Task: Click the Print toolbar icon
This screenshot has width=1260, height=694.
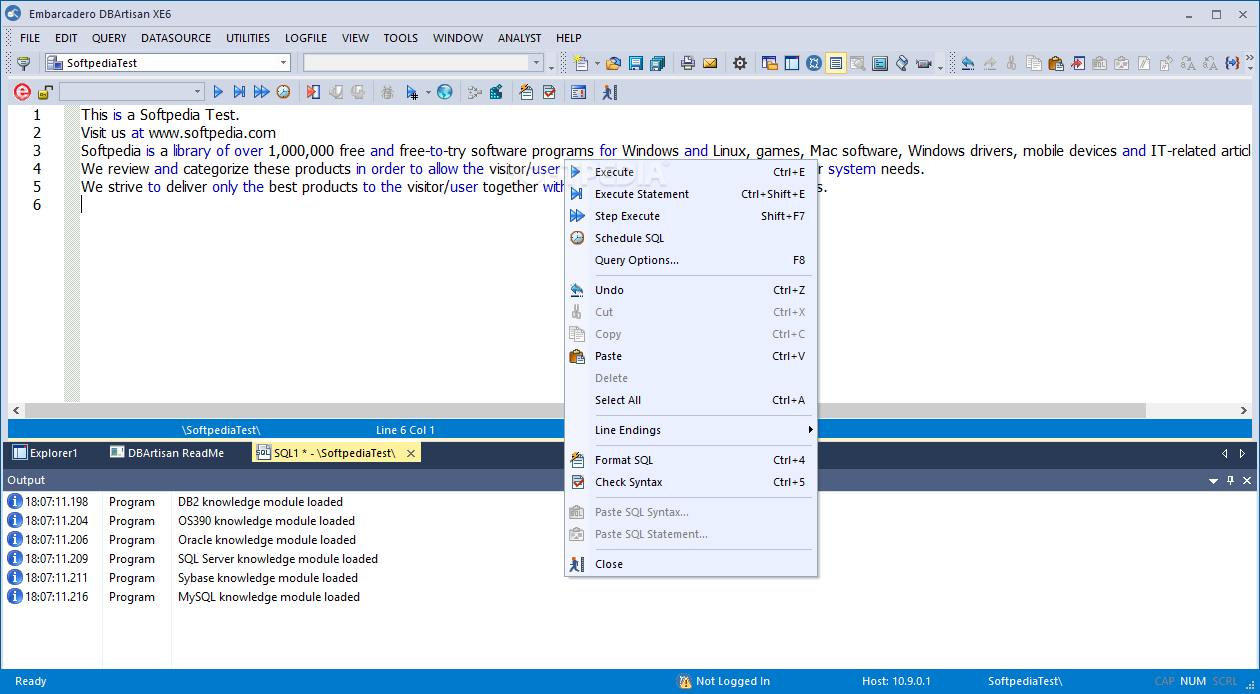Action: point(688,63)
